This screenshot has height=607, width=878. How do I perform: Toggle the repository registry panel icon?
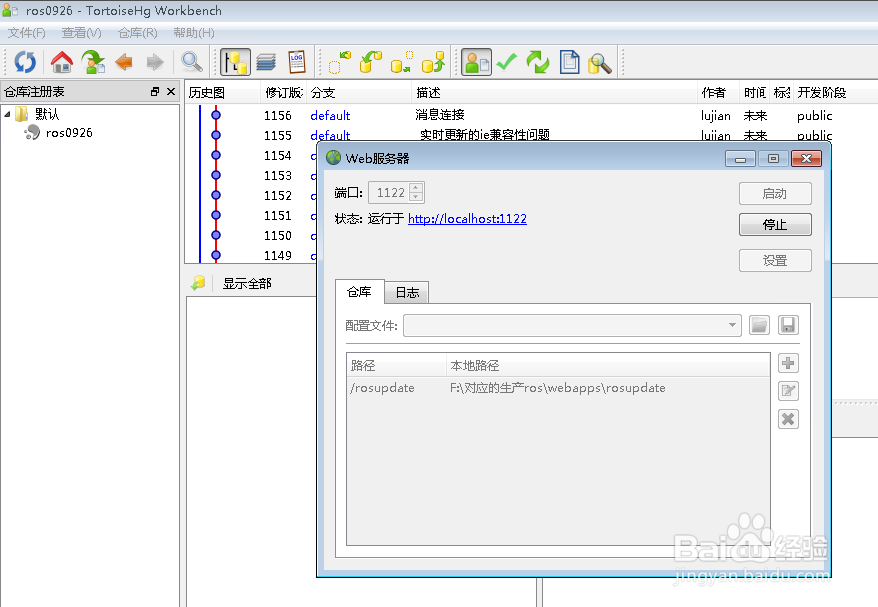(235, 62)
